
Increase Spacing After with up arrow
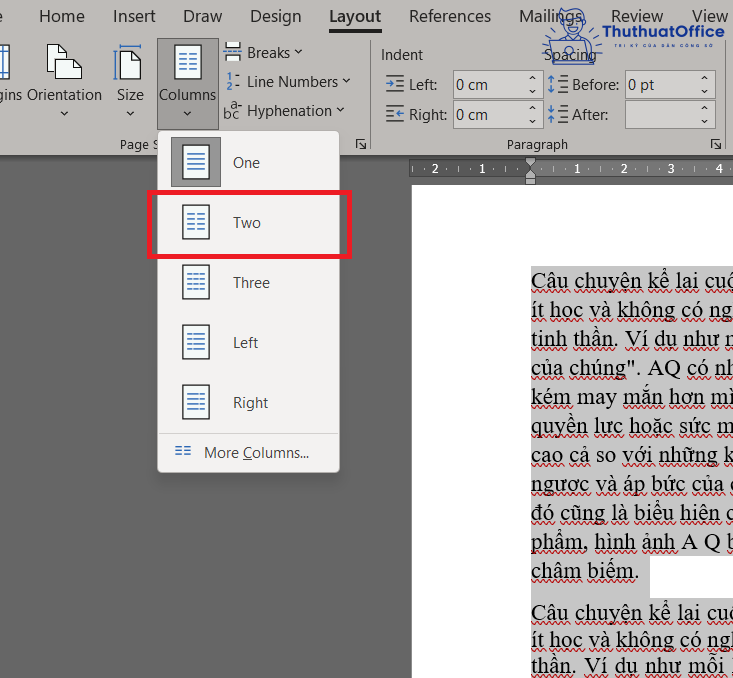coord(704,108)
